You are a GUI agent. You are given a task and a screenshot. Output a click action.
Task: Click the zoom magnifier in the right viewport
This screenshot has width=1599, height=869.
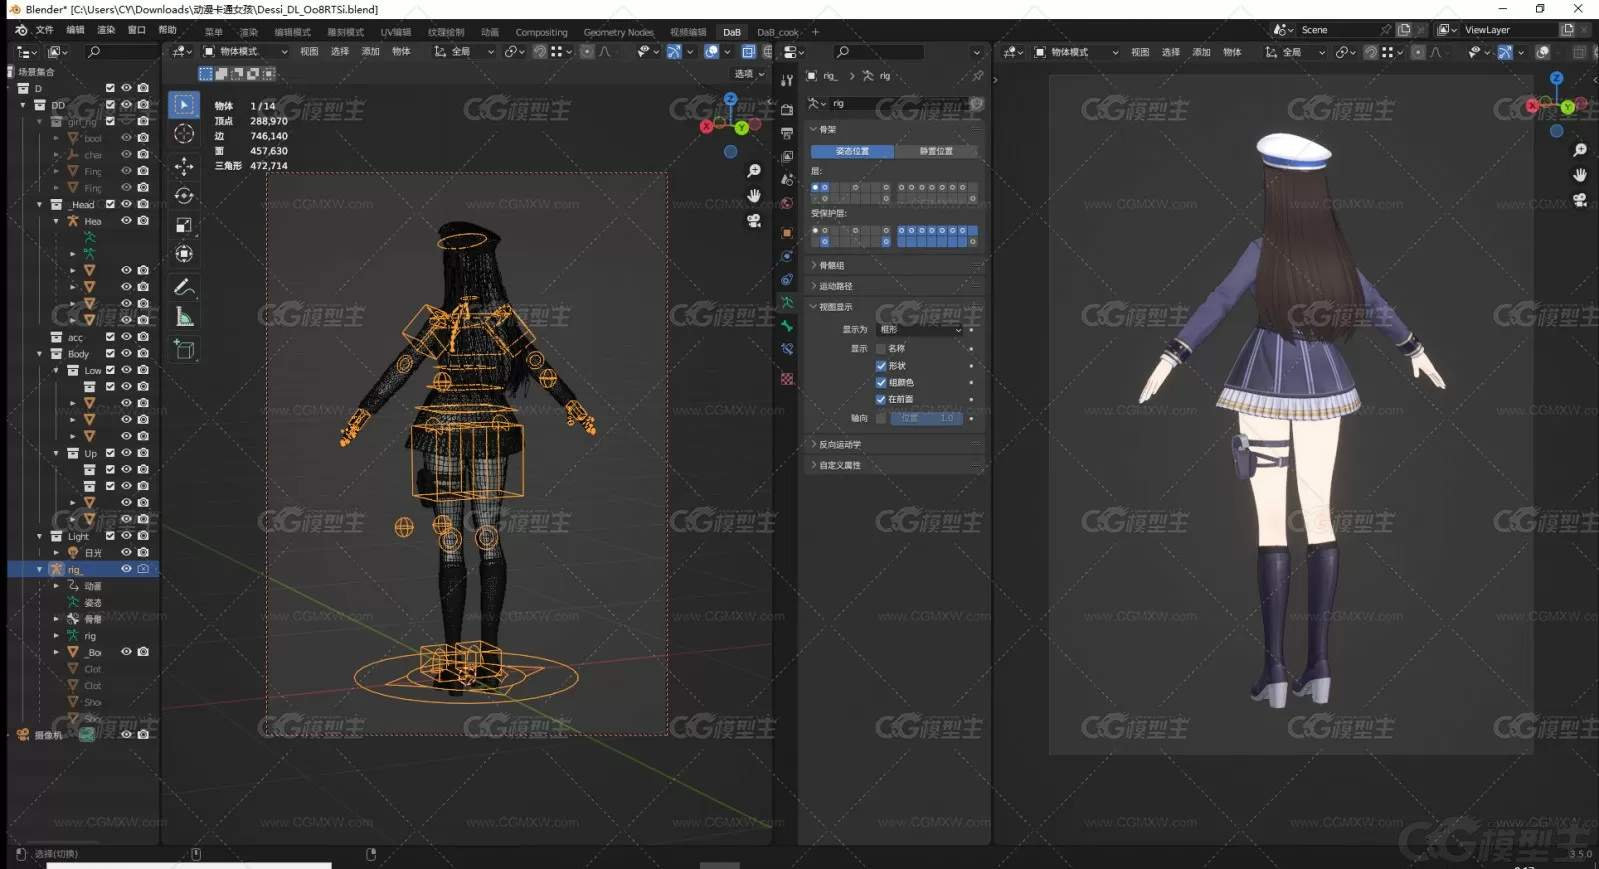(x=1580, y=150)
